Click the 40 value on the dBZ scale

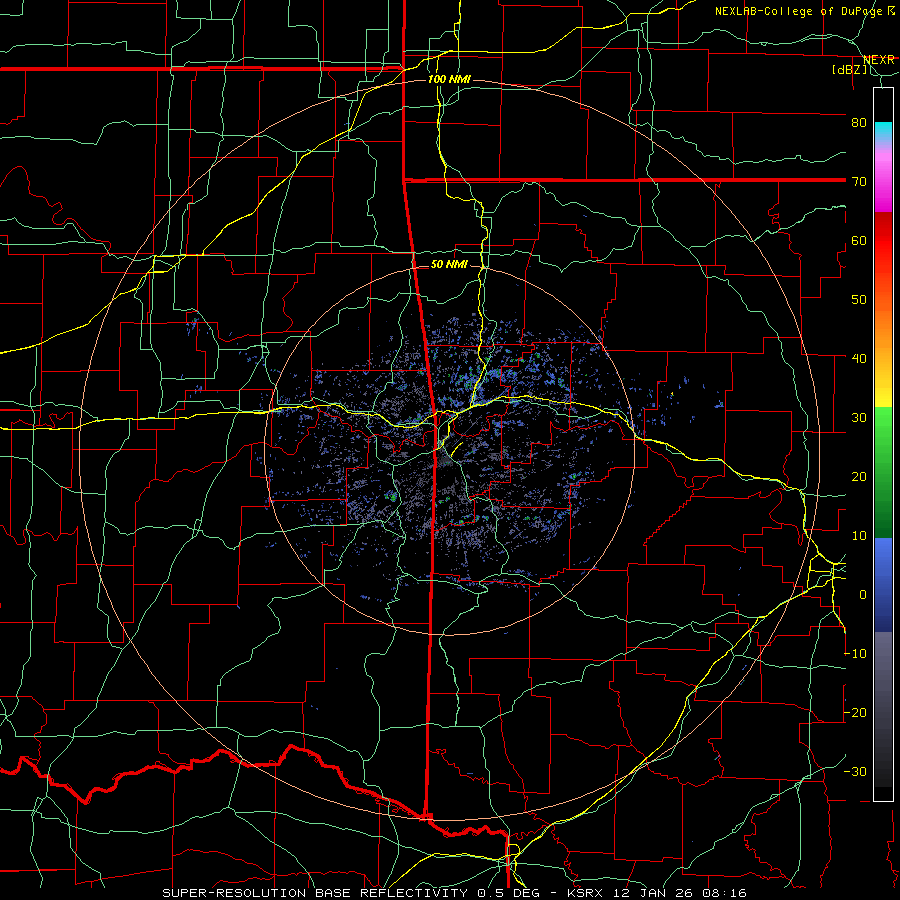point(859,359)
